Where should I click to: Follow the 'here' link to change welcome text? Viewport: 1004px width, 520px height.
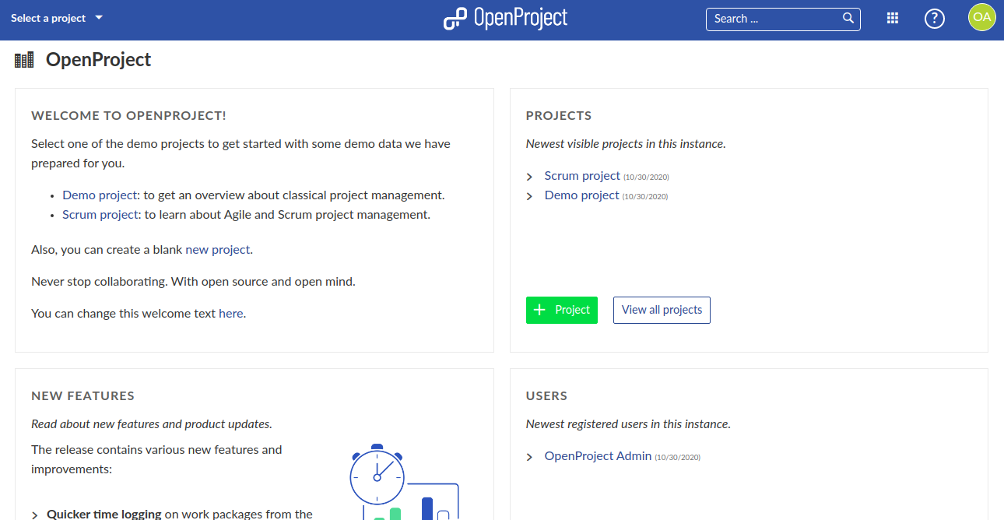coord(231,314)
